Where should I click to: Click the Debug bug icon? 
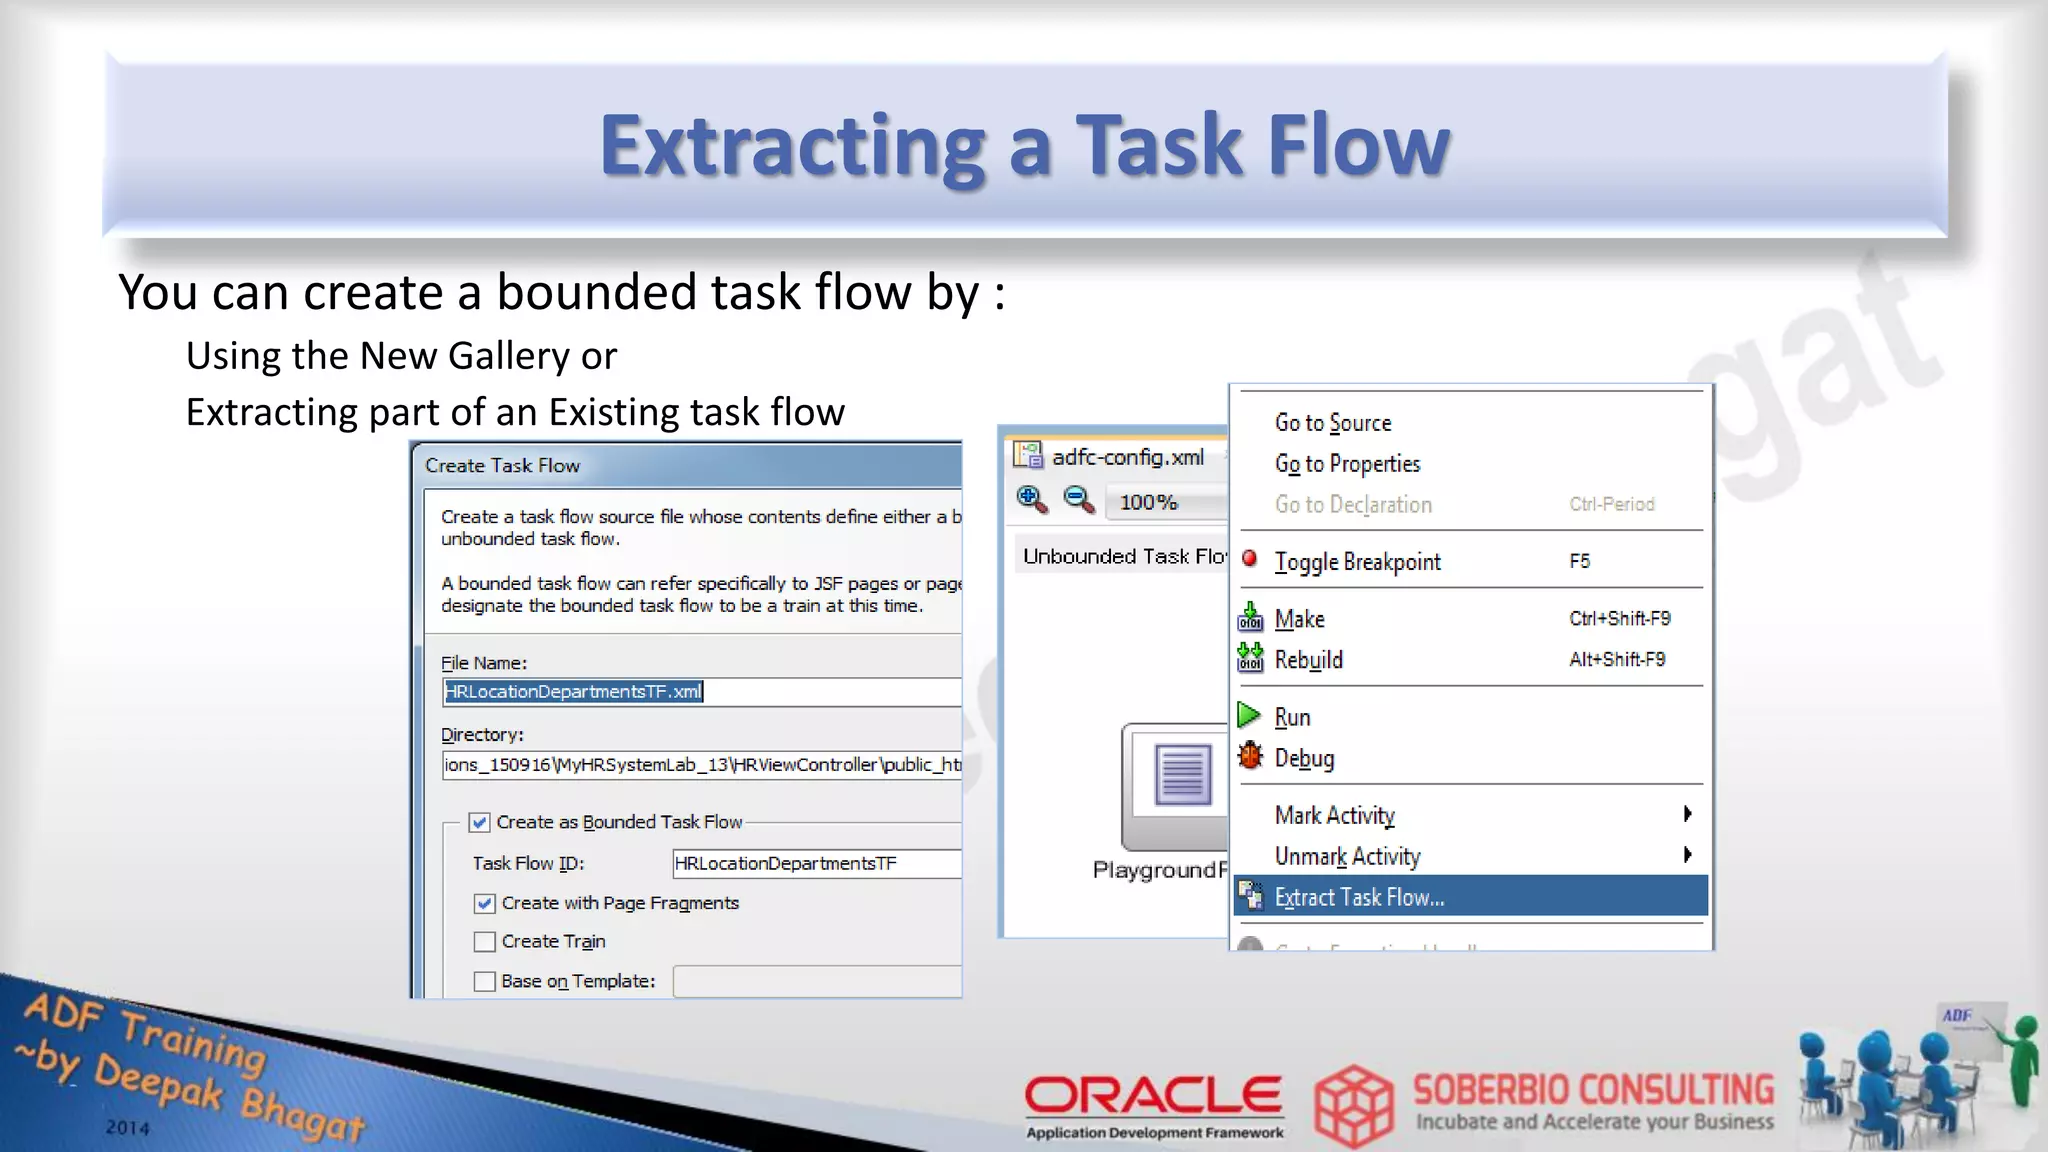tap(1250, 756)
